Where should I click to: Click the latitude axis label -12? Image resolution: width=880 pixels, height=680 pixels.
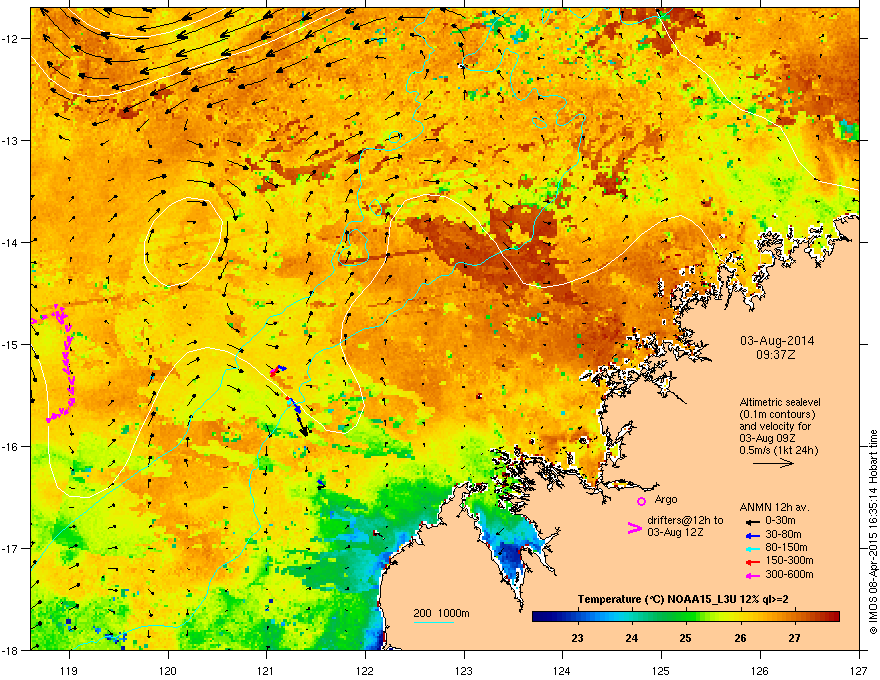tap(11, 38)
